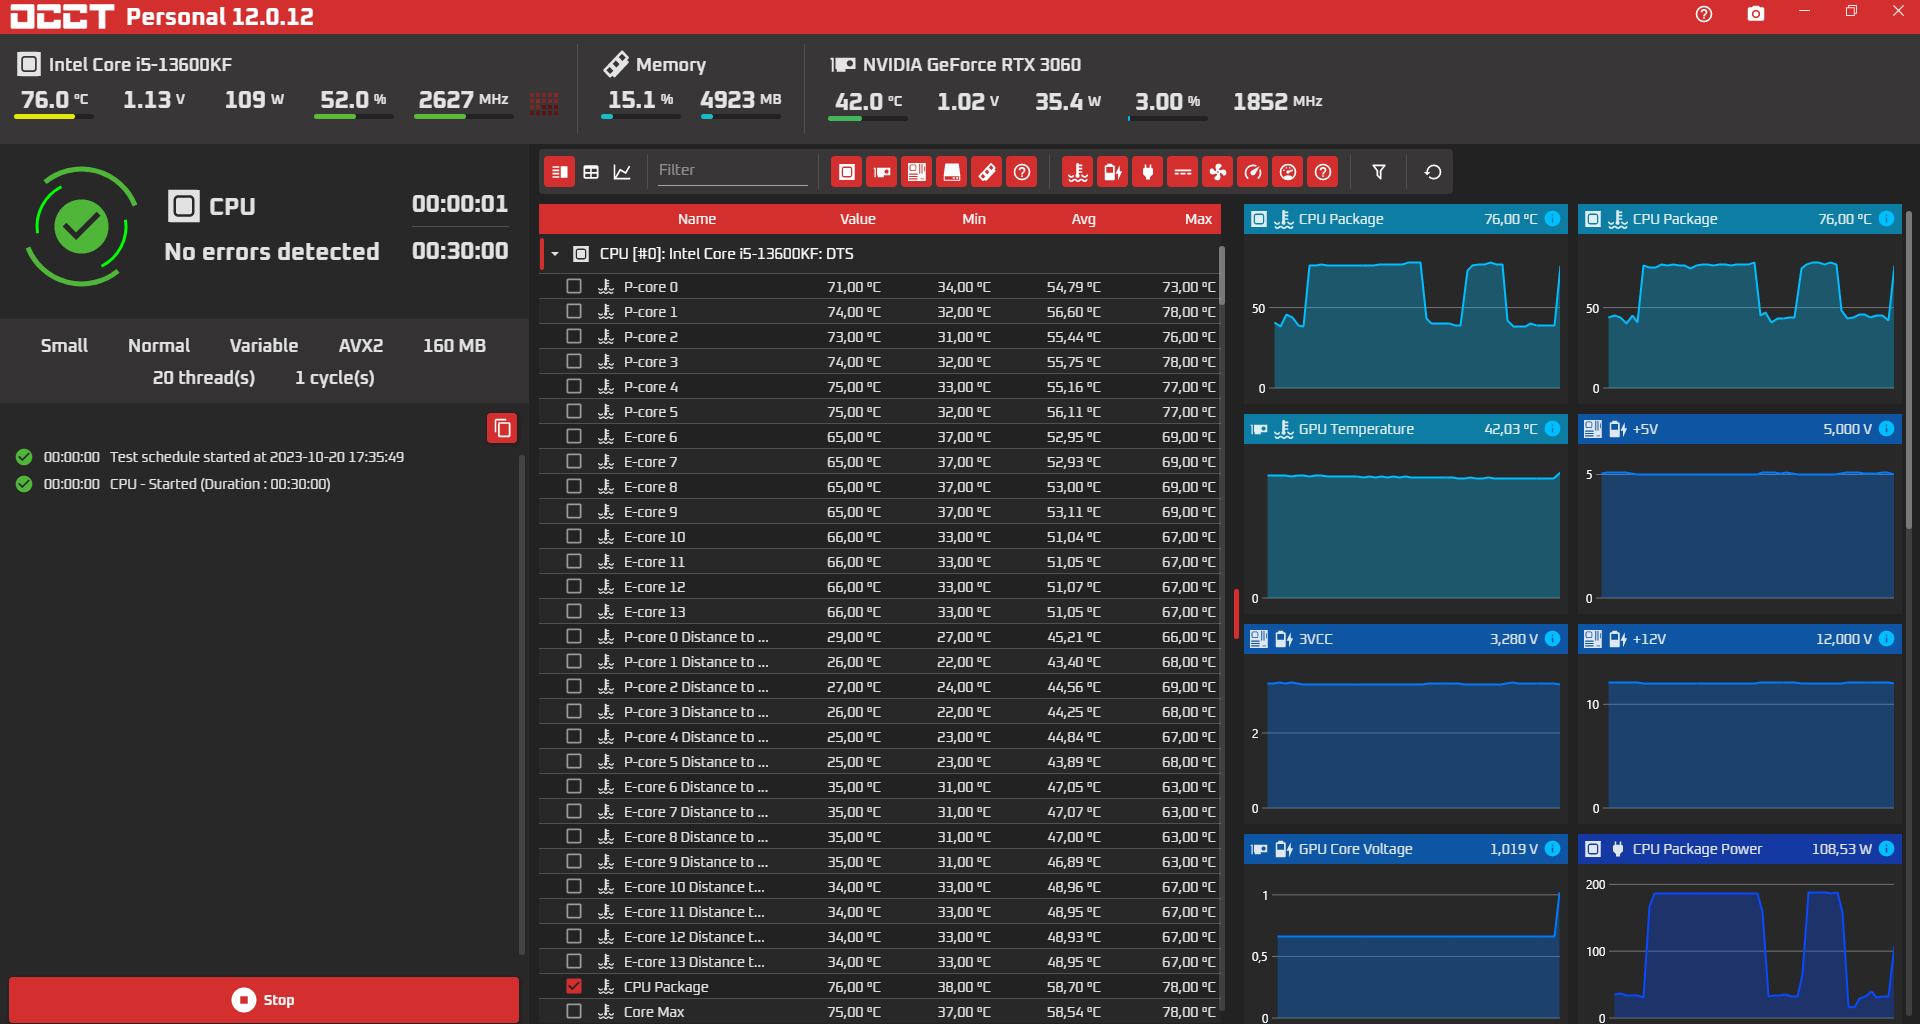Open info for 3VCC graph
1920x1024 pixels.
[x=1552, y=639]
